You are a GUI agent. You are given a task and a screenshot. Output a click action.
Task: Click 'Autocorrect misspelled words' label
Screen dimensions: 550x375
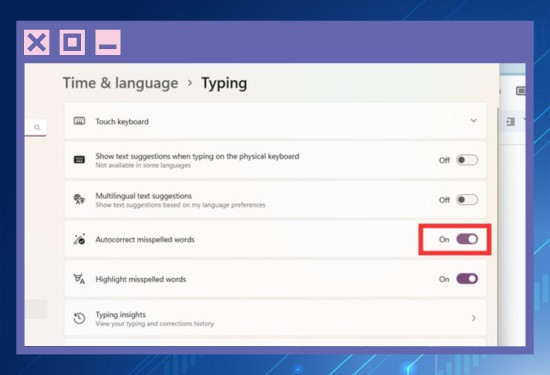(x=145, y=240)
